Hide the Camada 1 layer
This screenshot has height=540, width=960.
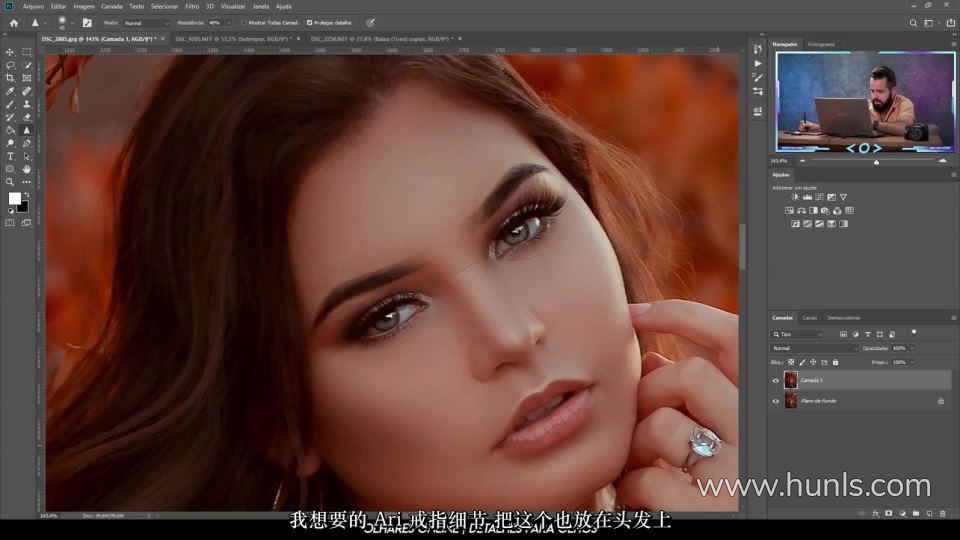click(x=775, y=380)
